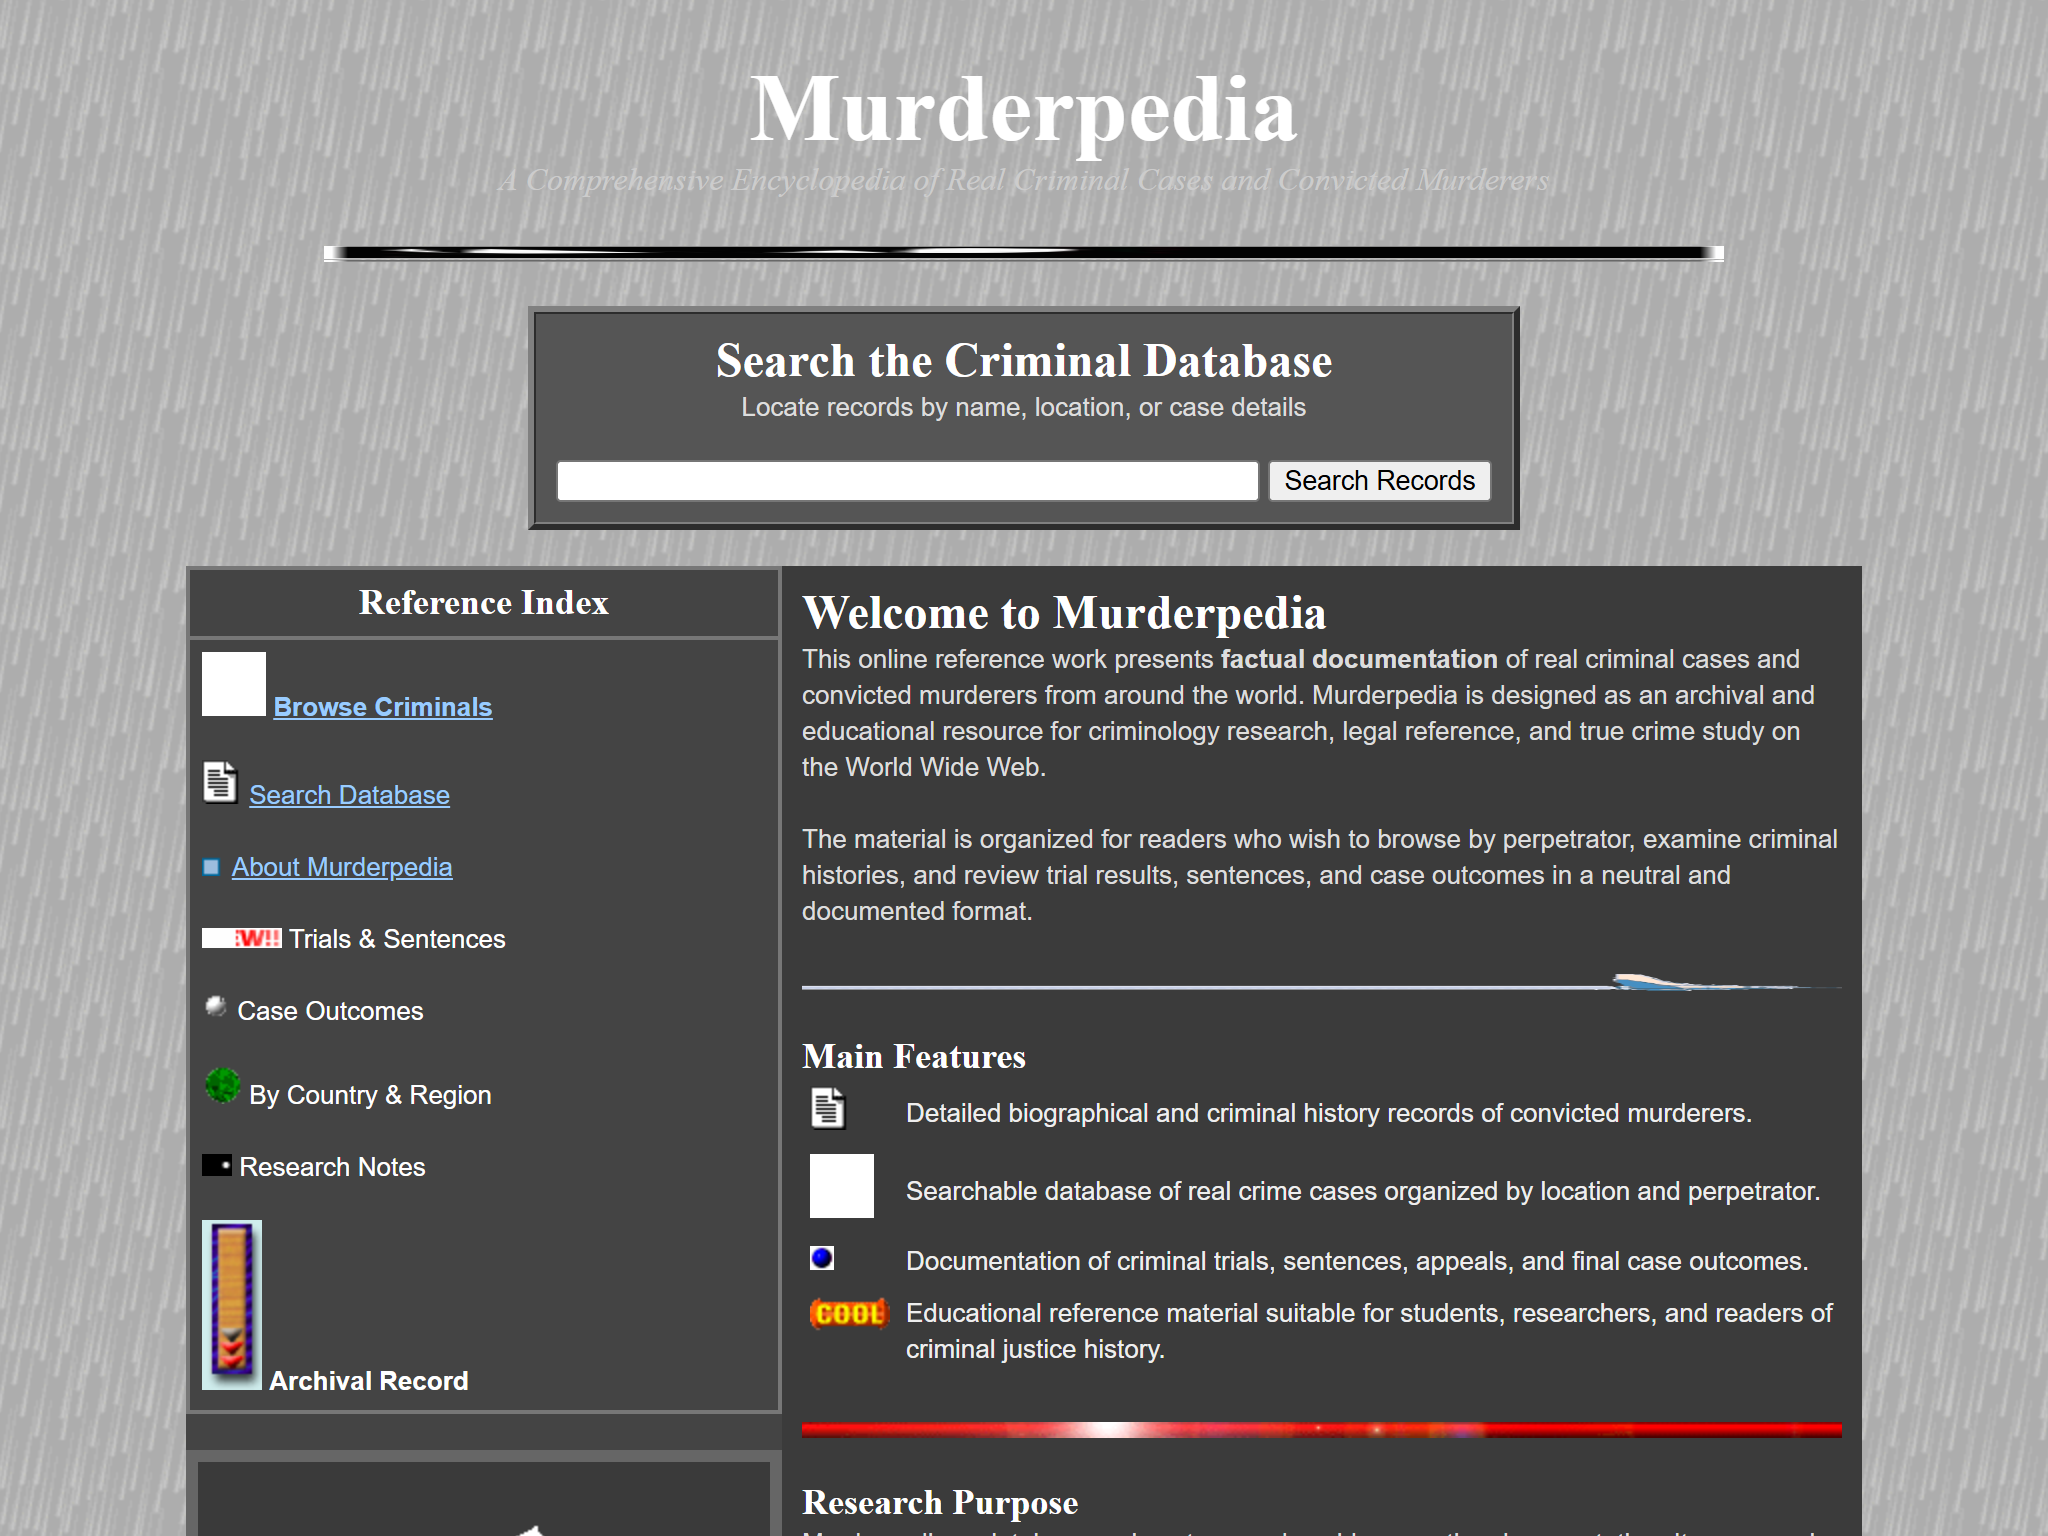Click the blue square bullet beside About Murderpedia
This screenshot has width=2048, height=1536.
point(210,866)
